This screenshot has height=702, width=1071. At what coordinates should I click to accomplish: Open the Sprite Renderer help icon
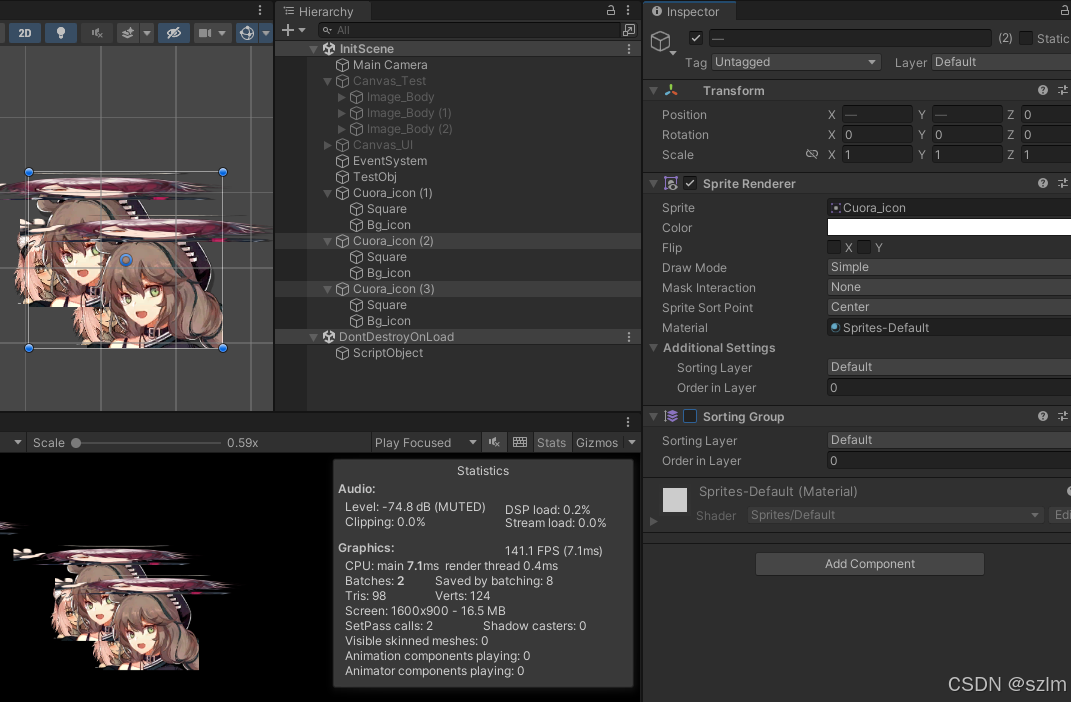pyautogui.click(x=1042, y=183)
